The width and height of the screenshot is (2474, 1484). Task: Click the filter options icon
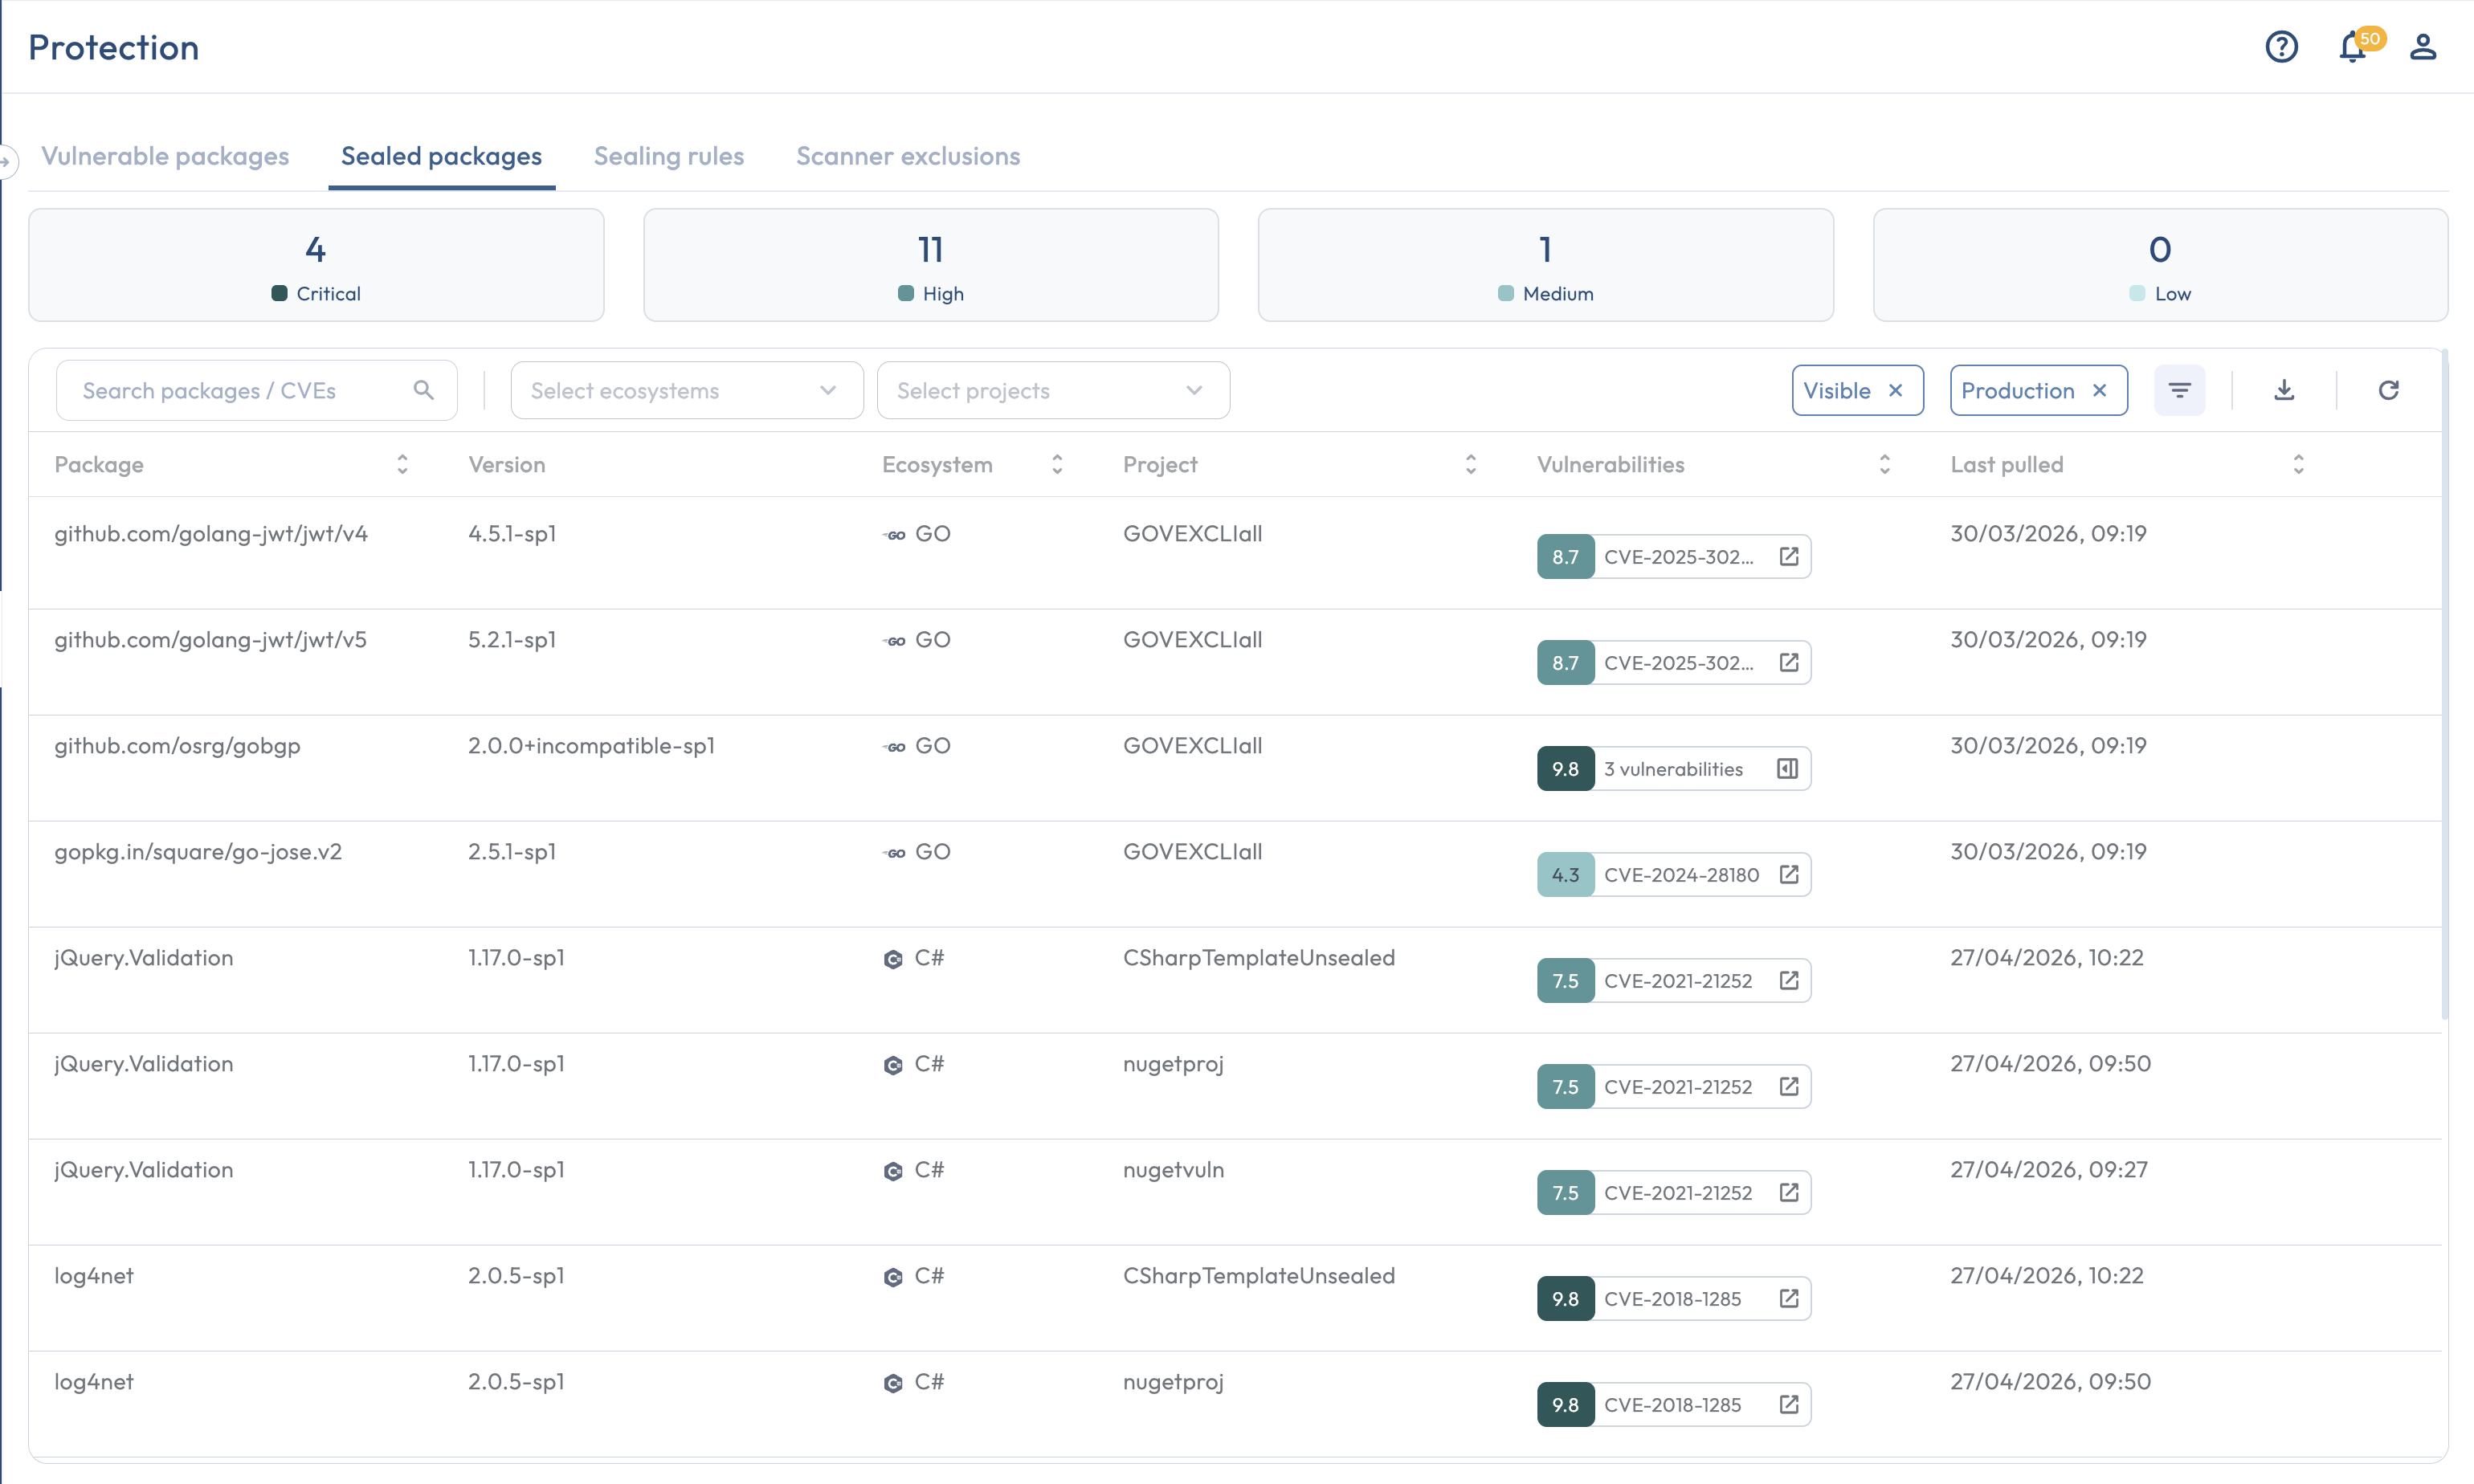pyautogui.click(x=2179, y=390)
